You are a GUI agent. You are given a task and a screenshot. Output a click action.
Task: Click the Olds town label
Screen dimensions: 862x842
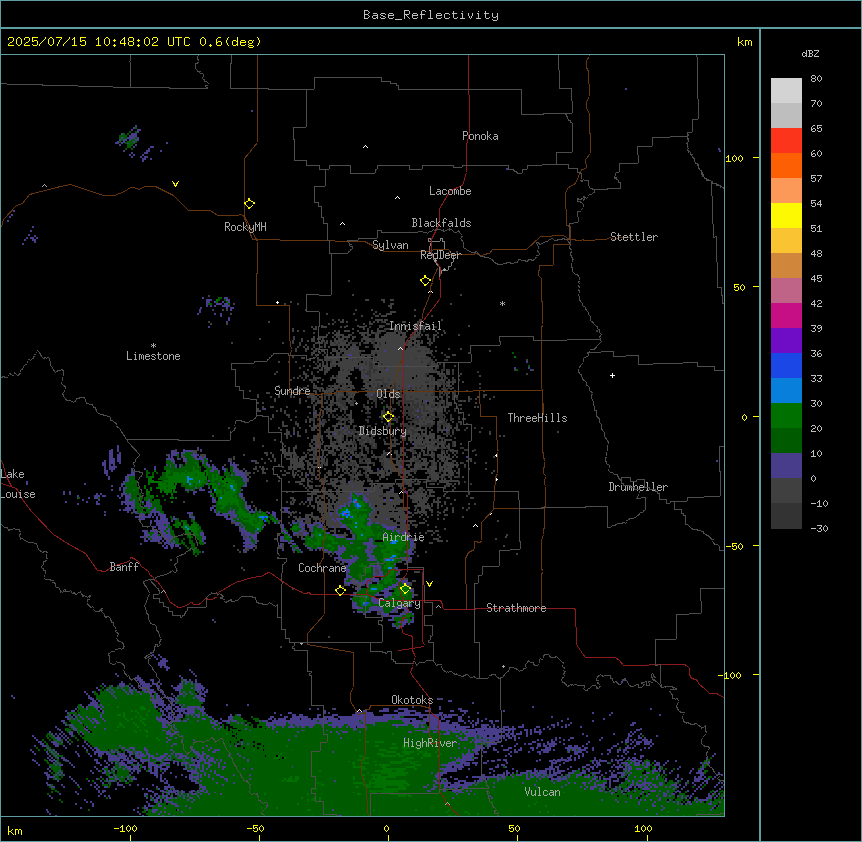coord(388,394)
